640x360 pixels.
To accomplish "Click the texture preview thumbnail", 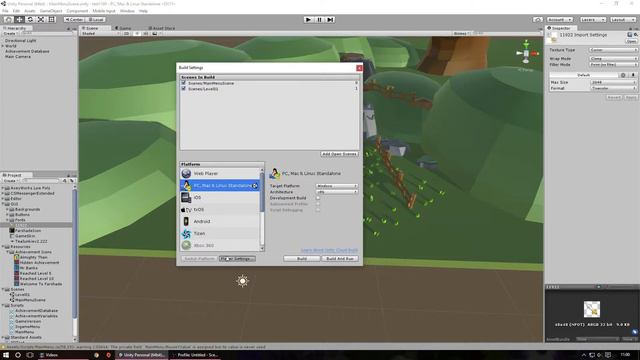I will pos(591,309).
